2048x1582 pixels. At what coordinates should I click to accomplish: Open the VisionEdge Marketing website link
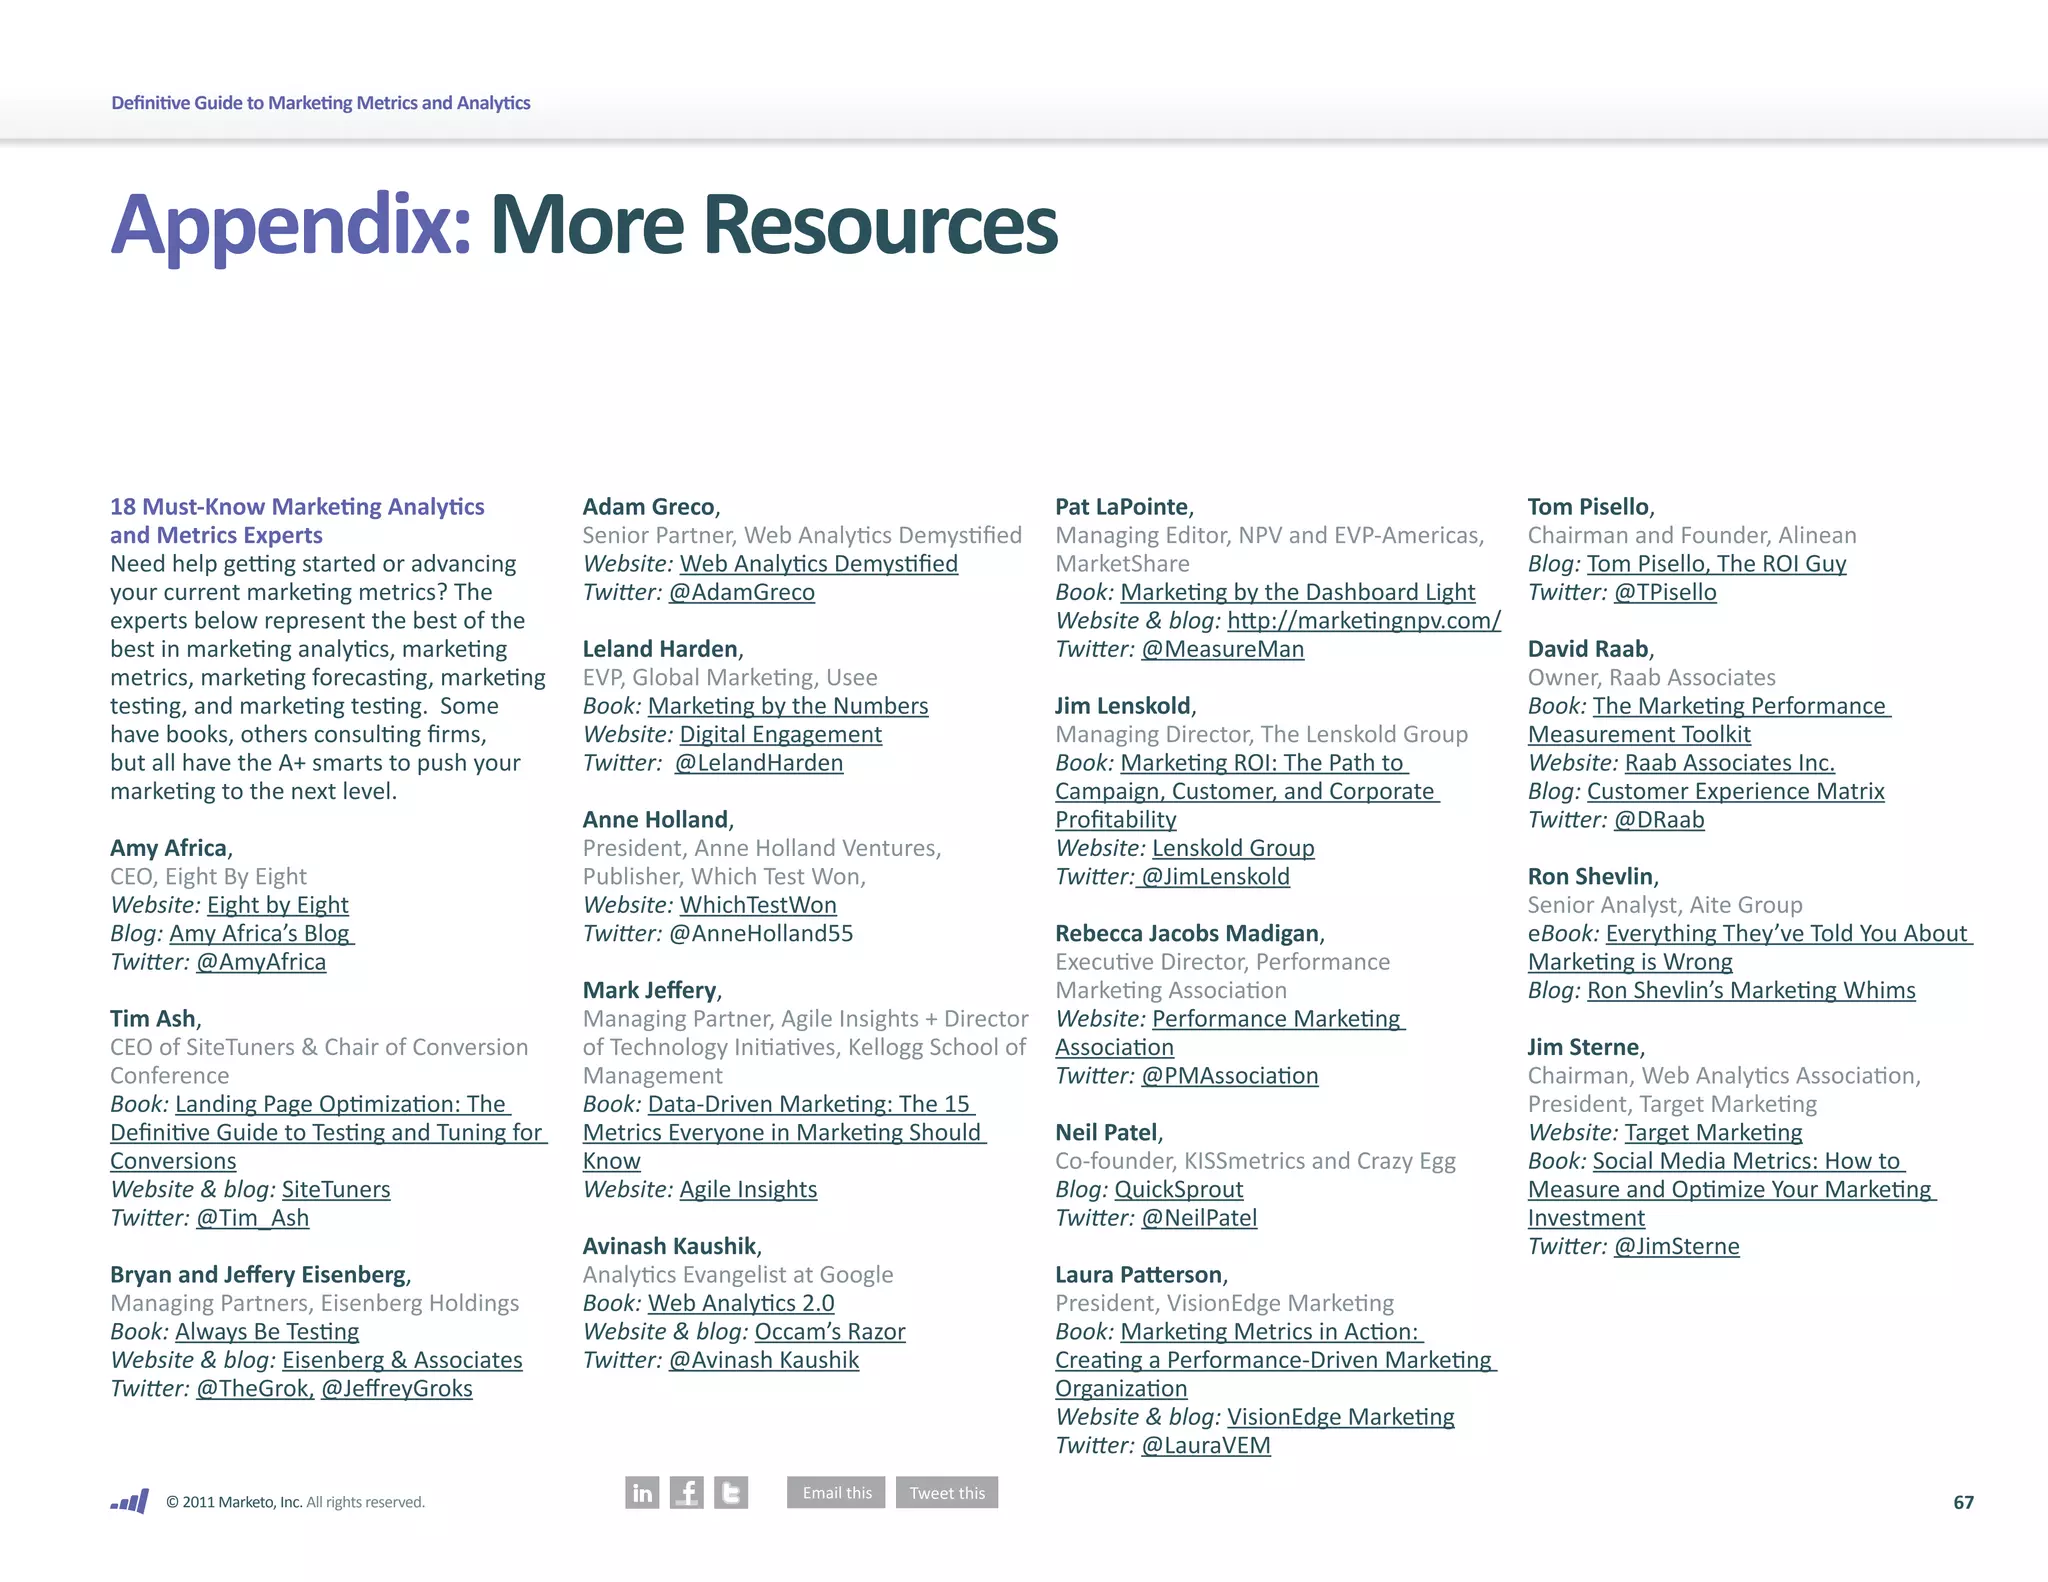pyautogui.click(x=1341, y=1417)
